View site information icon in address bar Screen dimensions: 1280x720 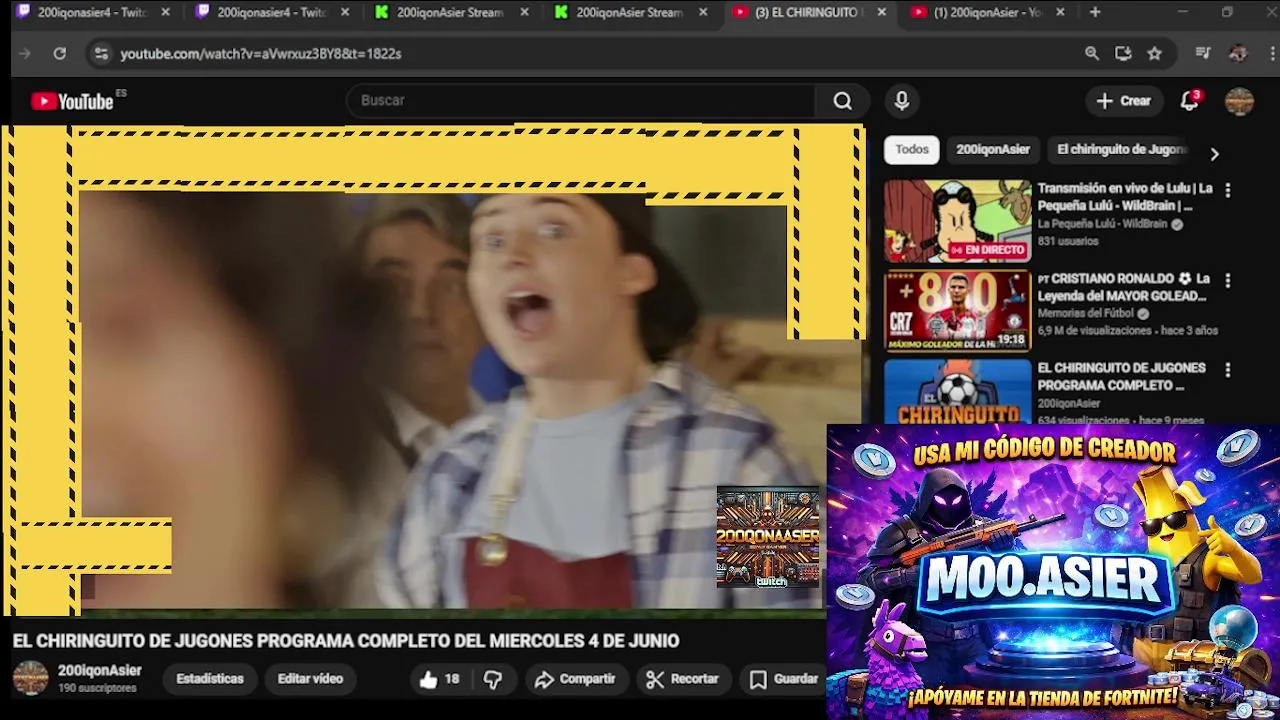pos(101,54)
